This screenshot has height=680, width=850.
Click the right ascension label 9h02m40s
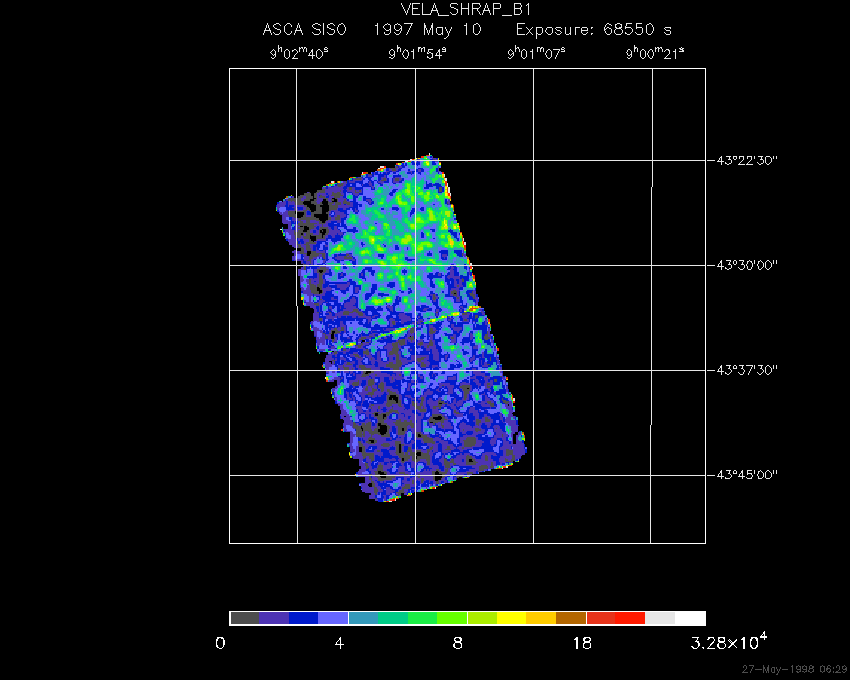[x=299, y=53]
